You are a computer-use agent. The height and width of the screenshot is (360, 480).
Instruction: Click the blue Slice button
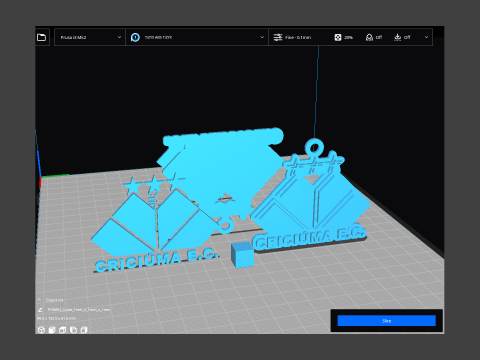pos(387,321)
